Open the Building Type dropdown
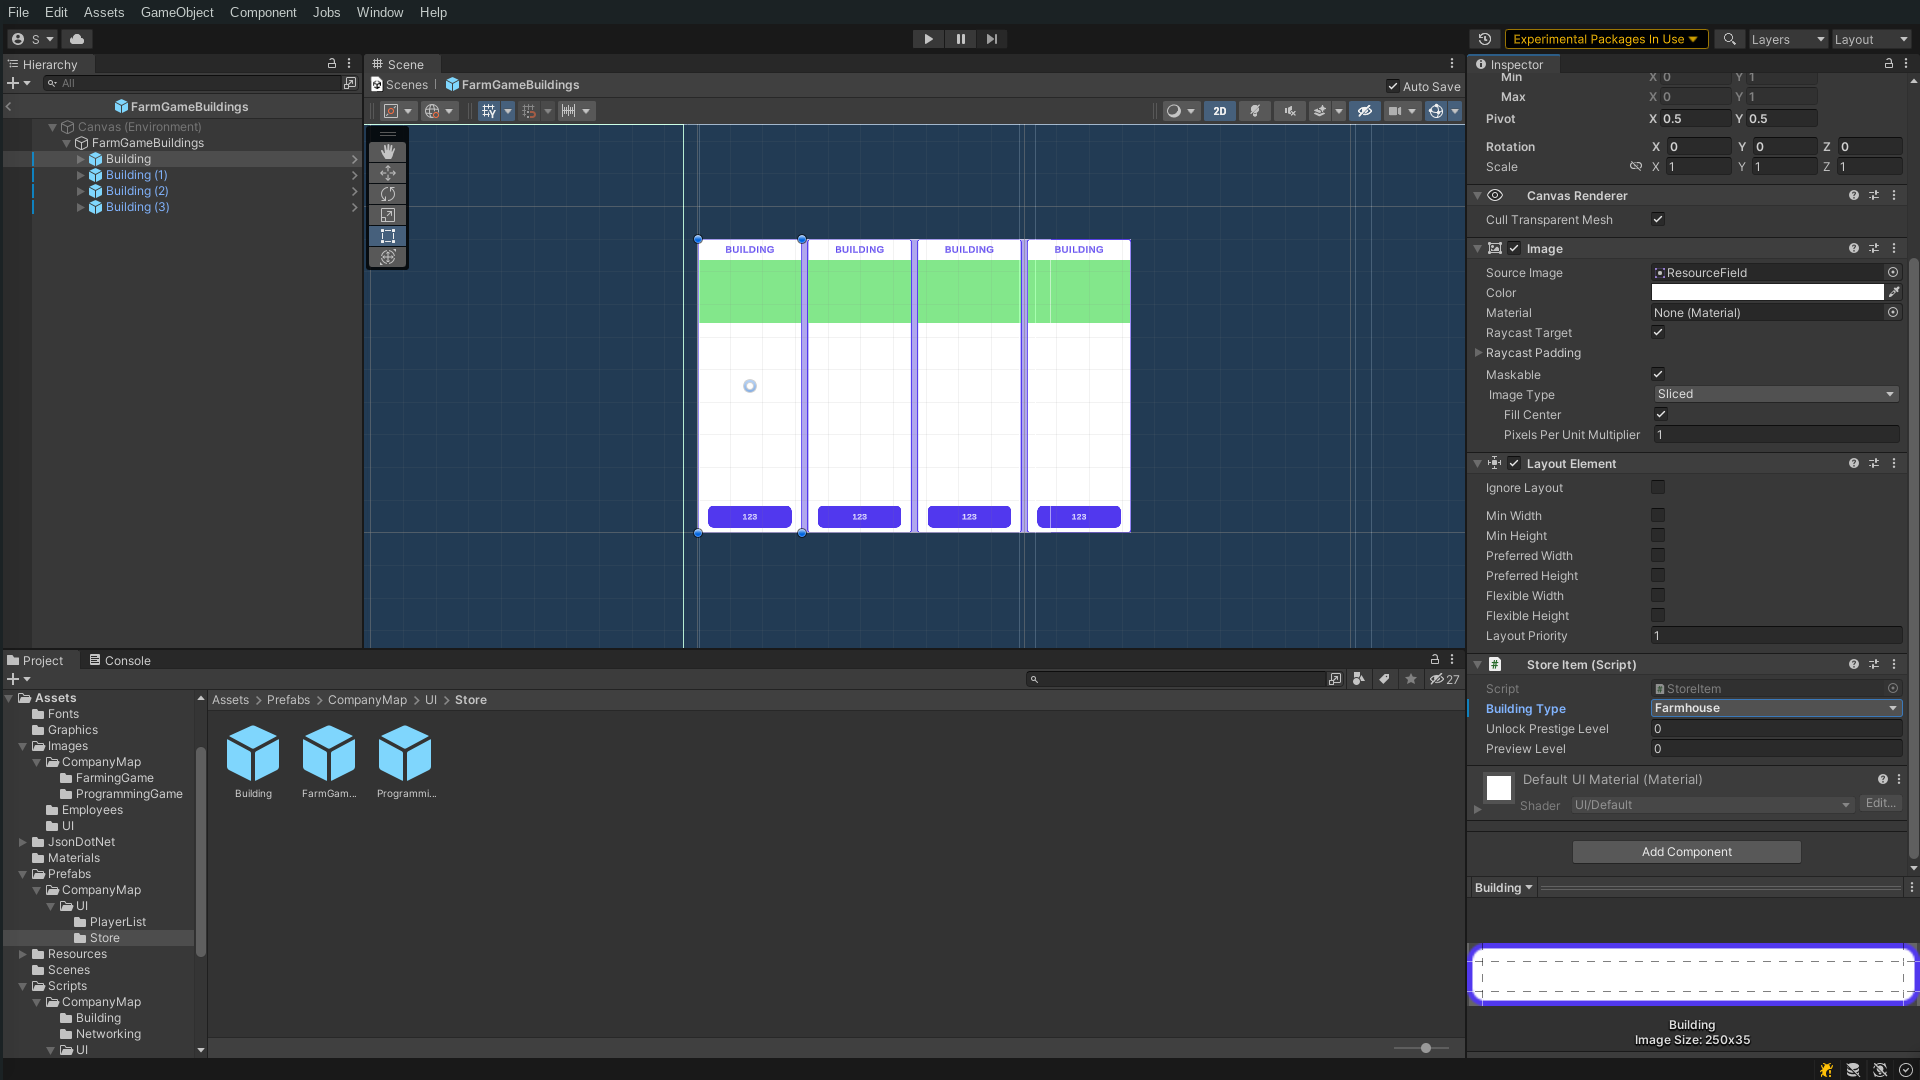This screenshot has height=1080, width=1920. click(x=1775, y=708)
